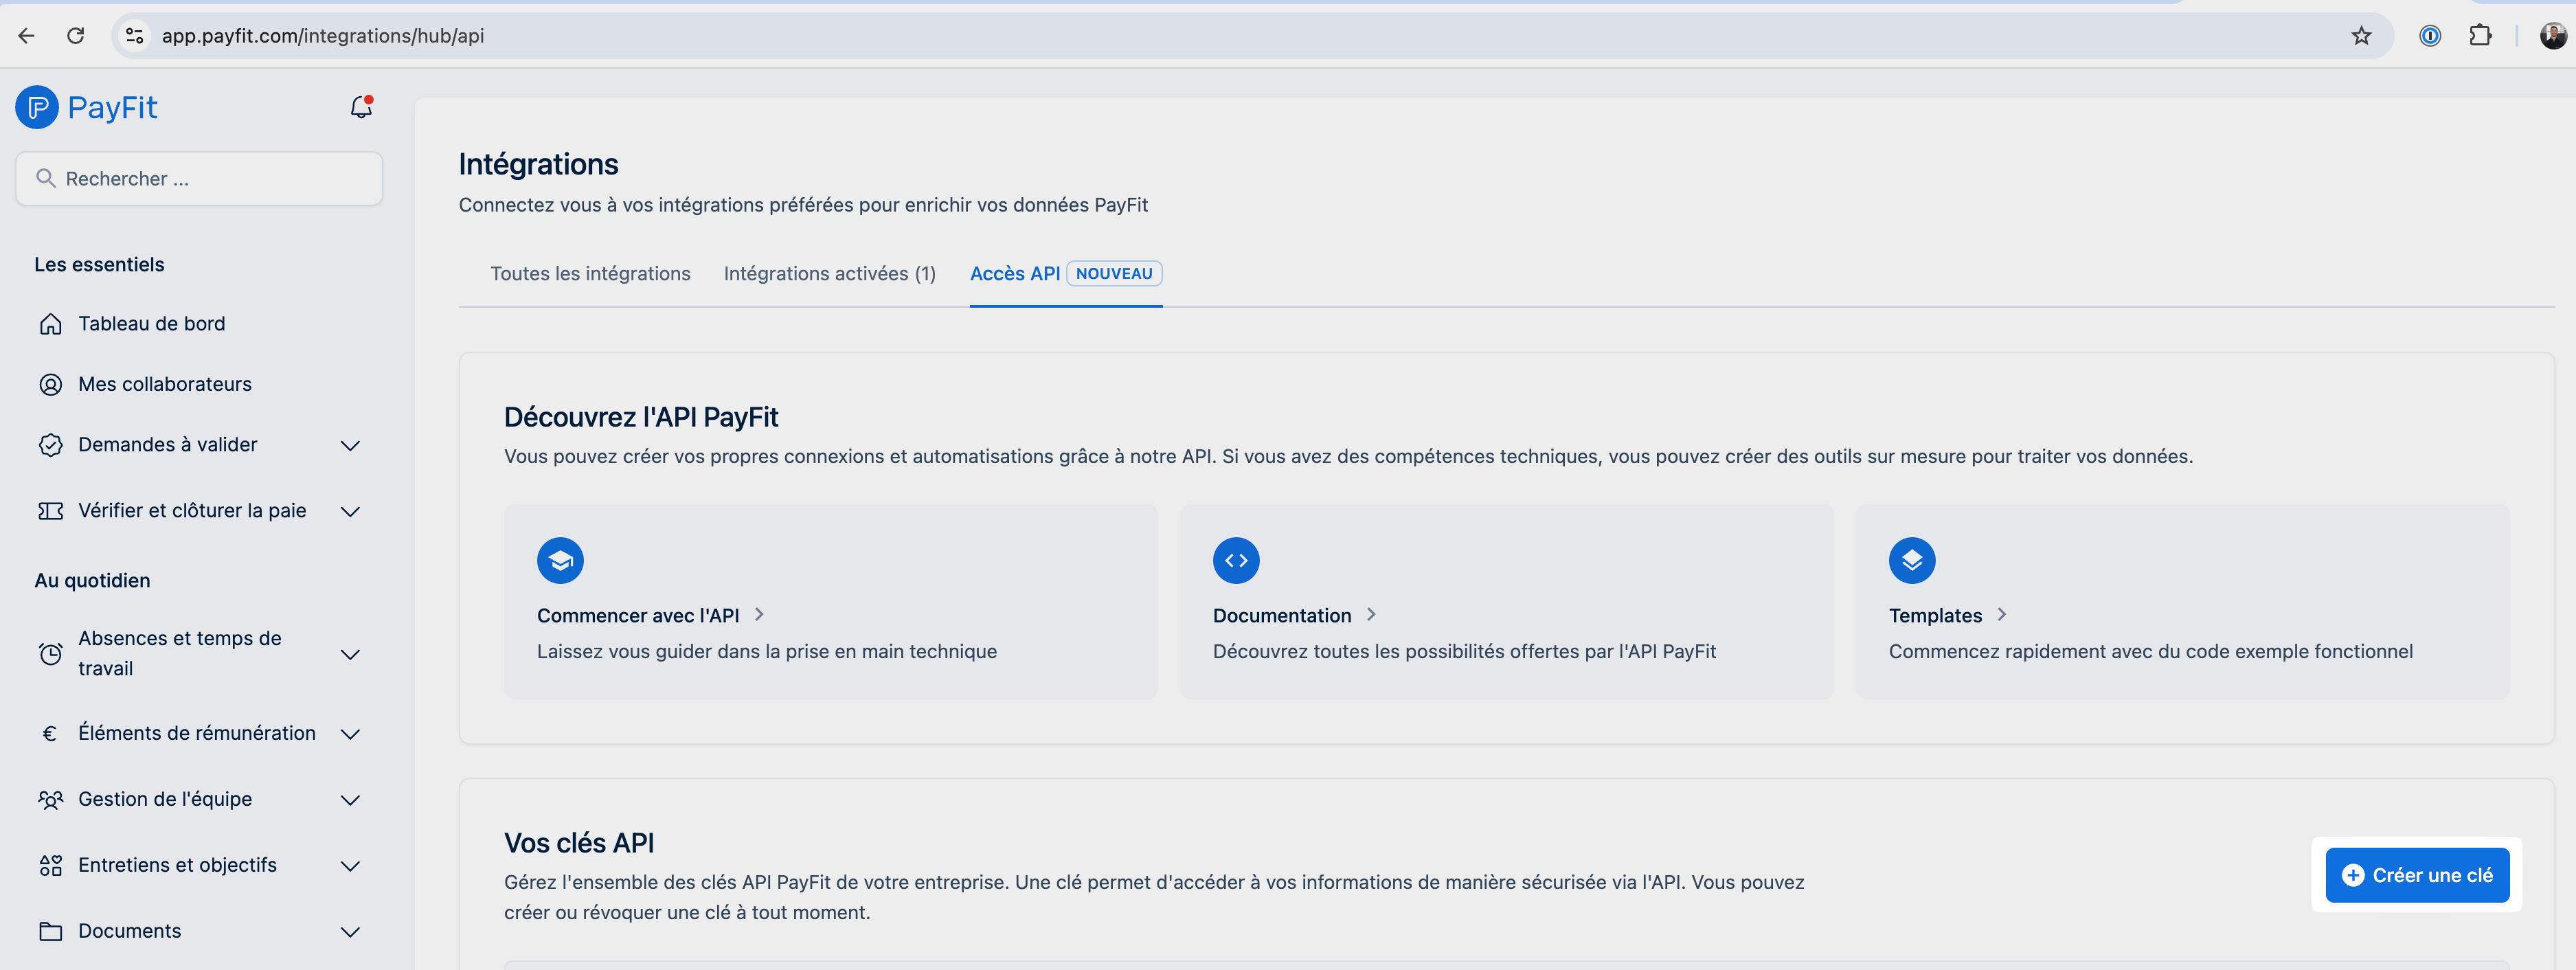Reload the page with refresh icon
The height and width of the screenshot is (970, 2576).
coord(76,36)
